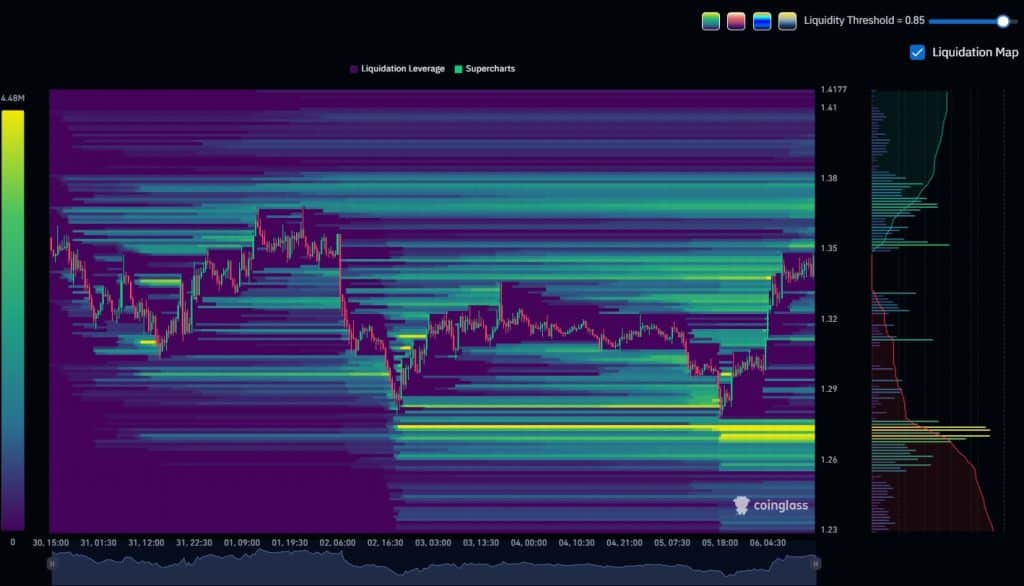The image size is (1024, 586).
Task: Click the time range navigator overview area
Action: 434,567
